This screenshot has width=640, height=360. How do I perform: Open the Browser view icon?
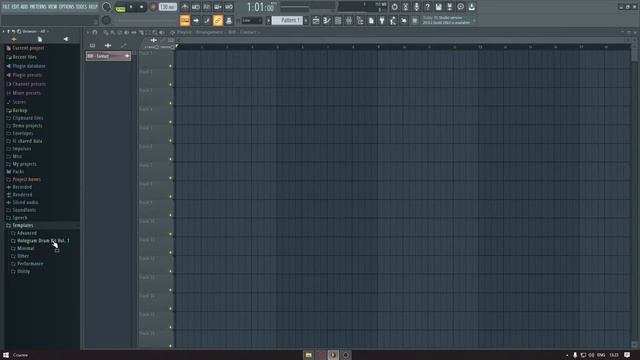coord(360,20)
